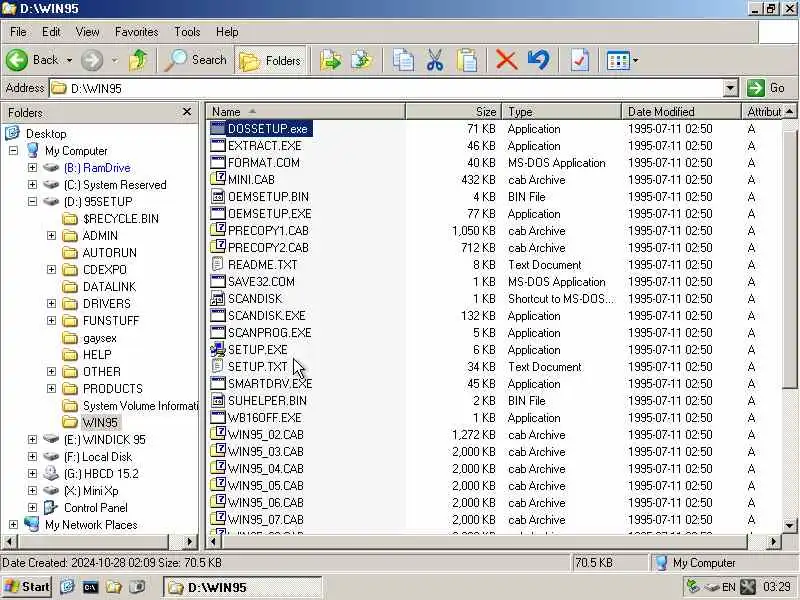
Task: Collapse the (D:) 95SETUP node
Action: click(32, 202)
